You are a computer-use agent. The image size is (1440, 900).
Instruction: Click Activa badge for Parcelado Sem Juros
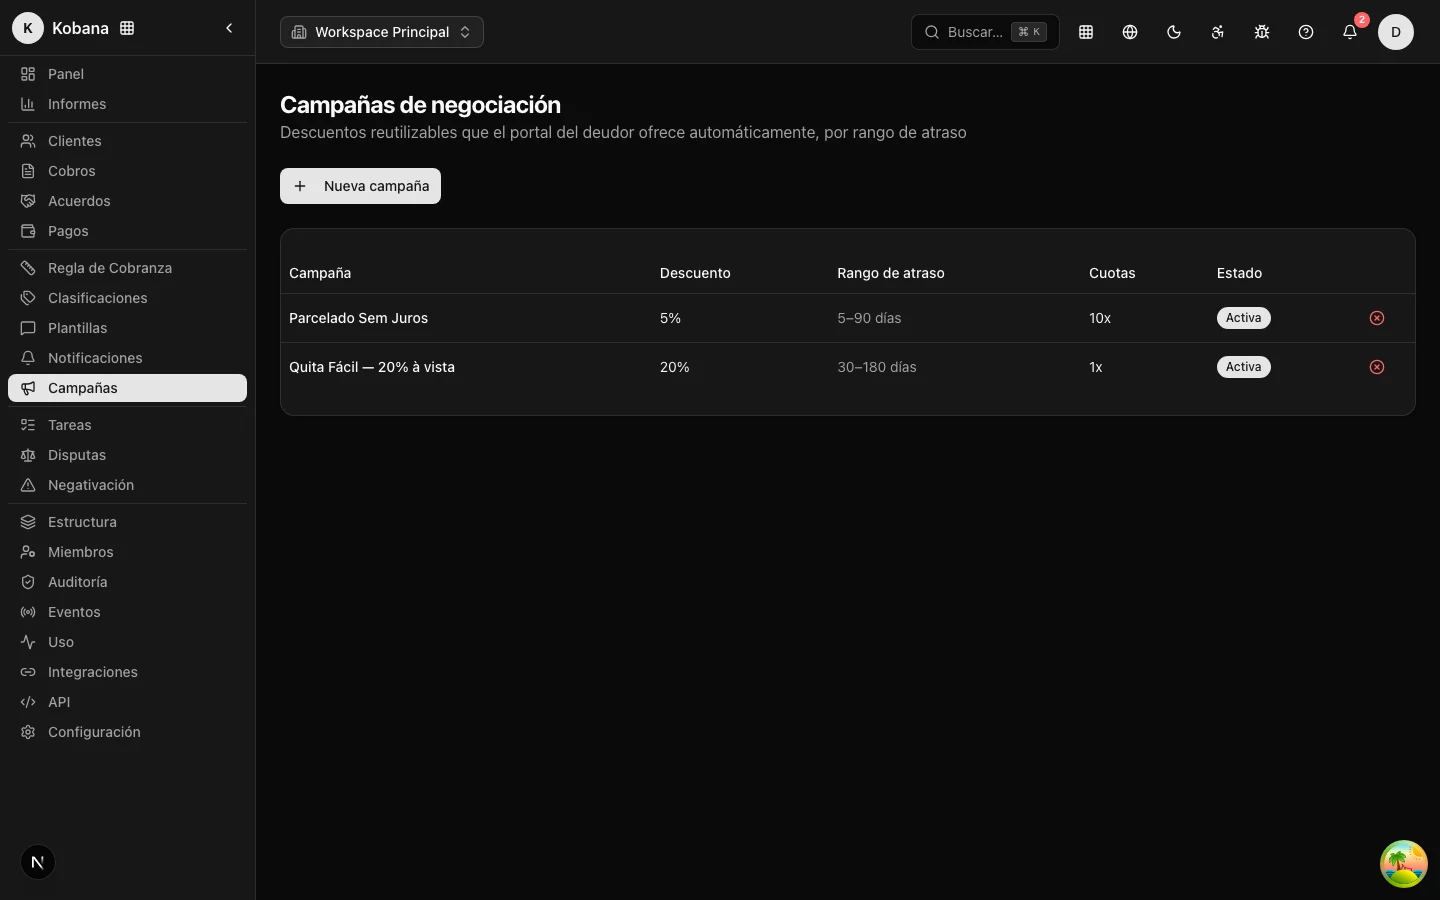coord(1244,318)
